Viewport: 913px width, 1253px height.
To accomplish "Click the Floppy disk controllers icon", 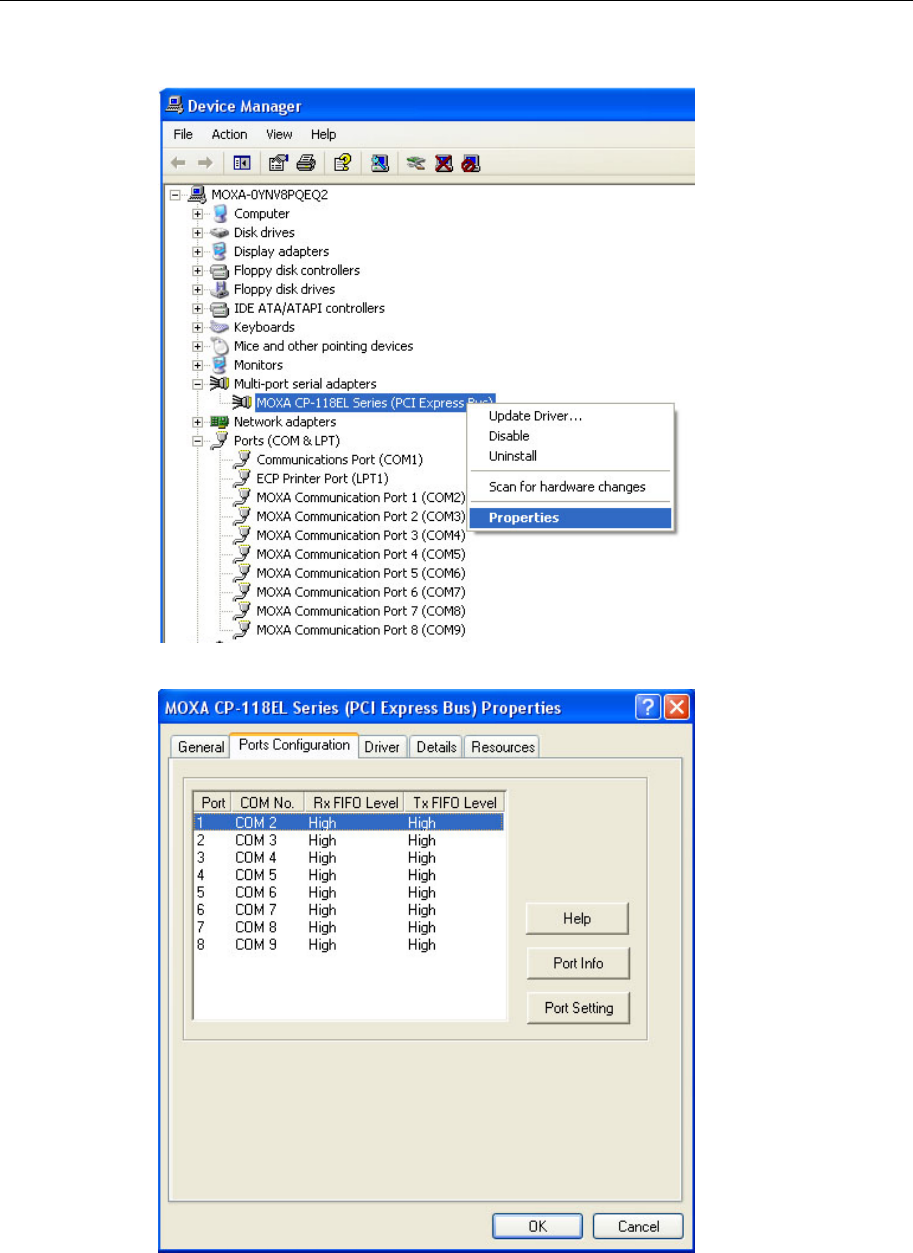I will point(219,271).
